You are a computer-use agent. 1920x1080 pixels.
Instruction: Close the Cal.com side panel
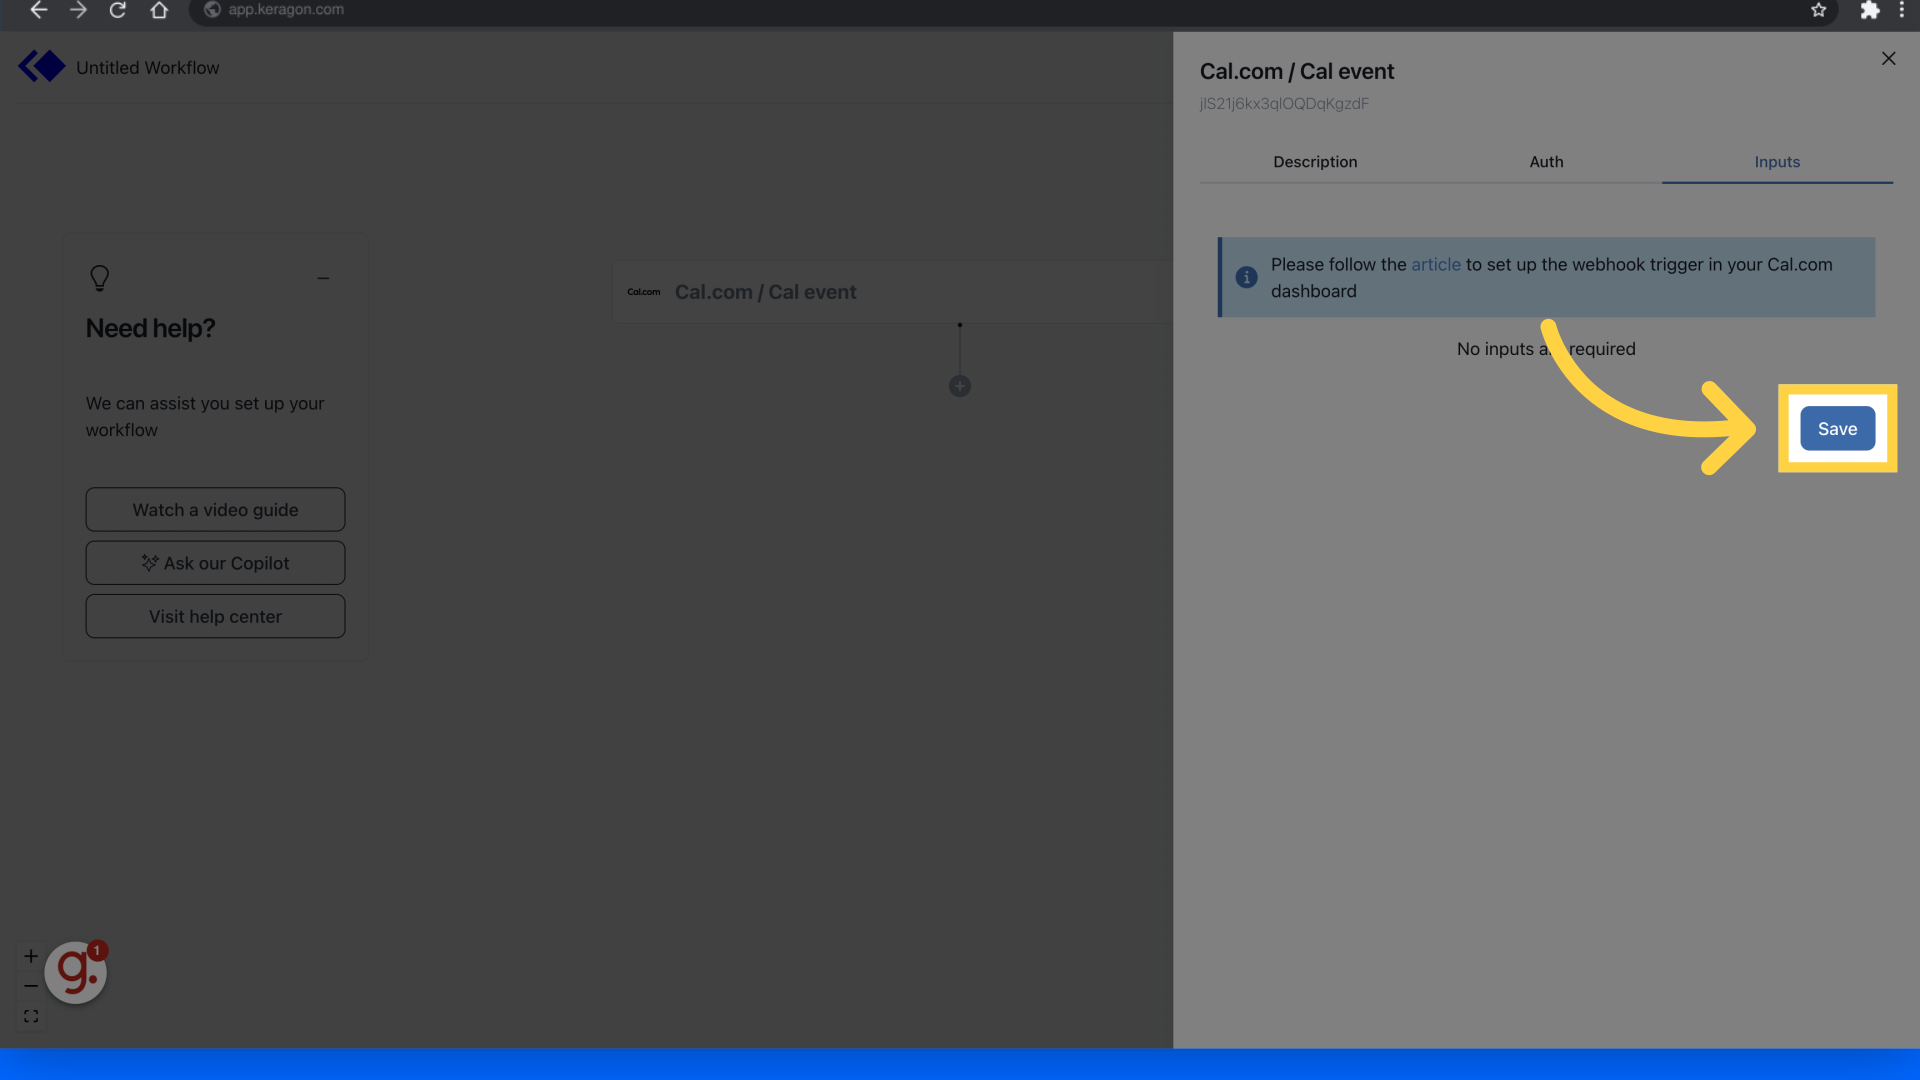pos(1888,59)
